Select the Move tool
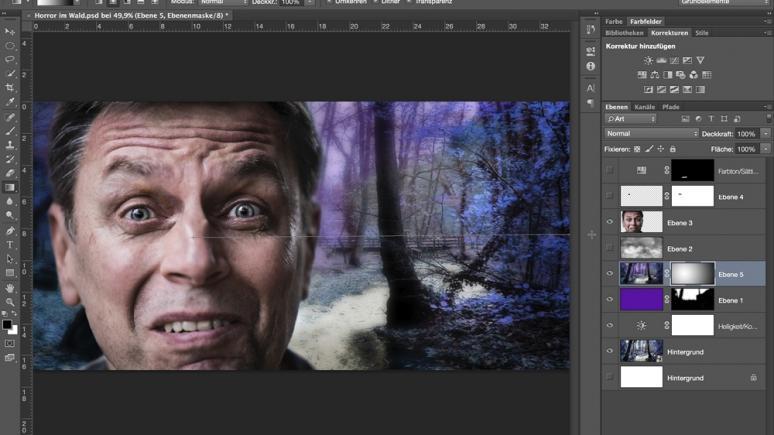774x435 pixels. 10,32
